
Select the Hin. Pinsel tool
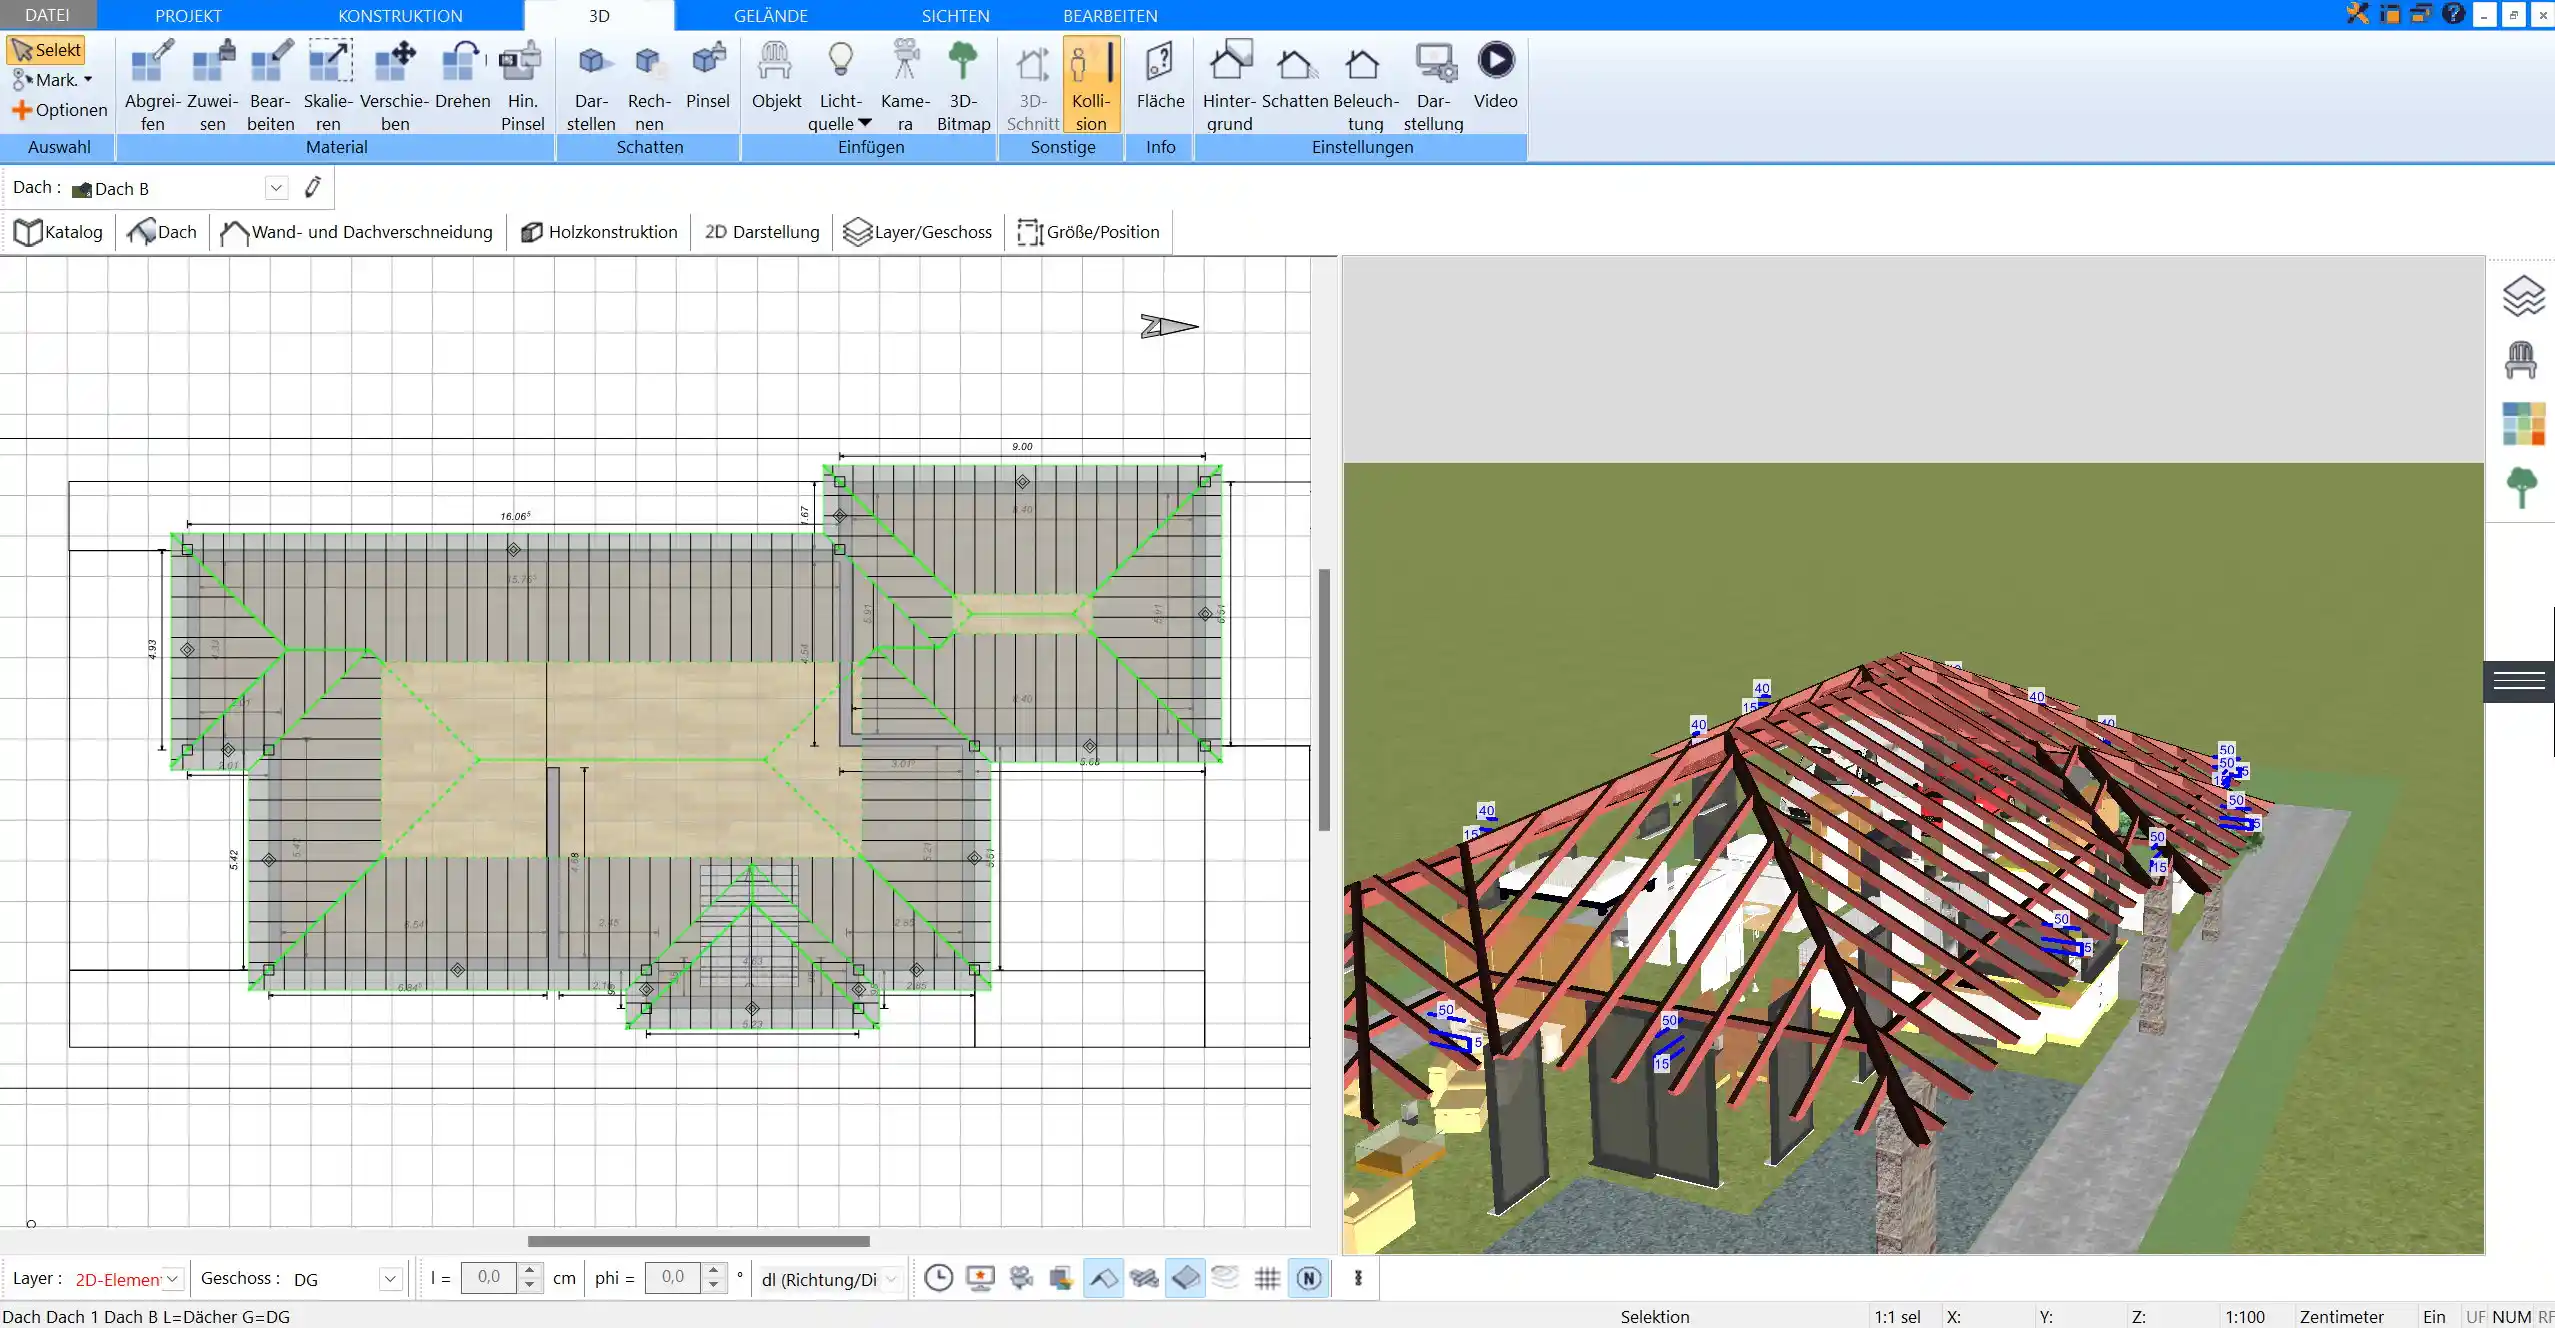coord(522,85)
